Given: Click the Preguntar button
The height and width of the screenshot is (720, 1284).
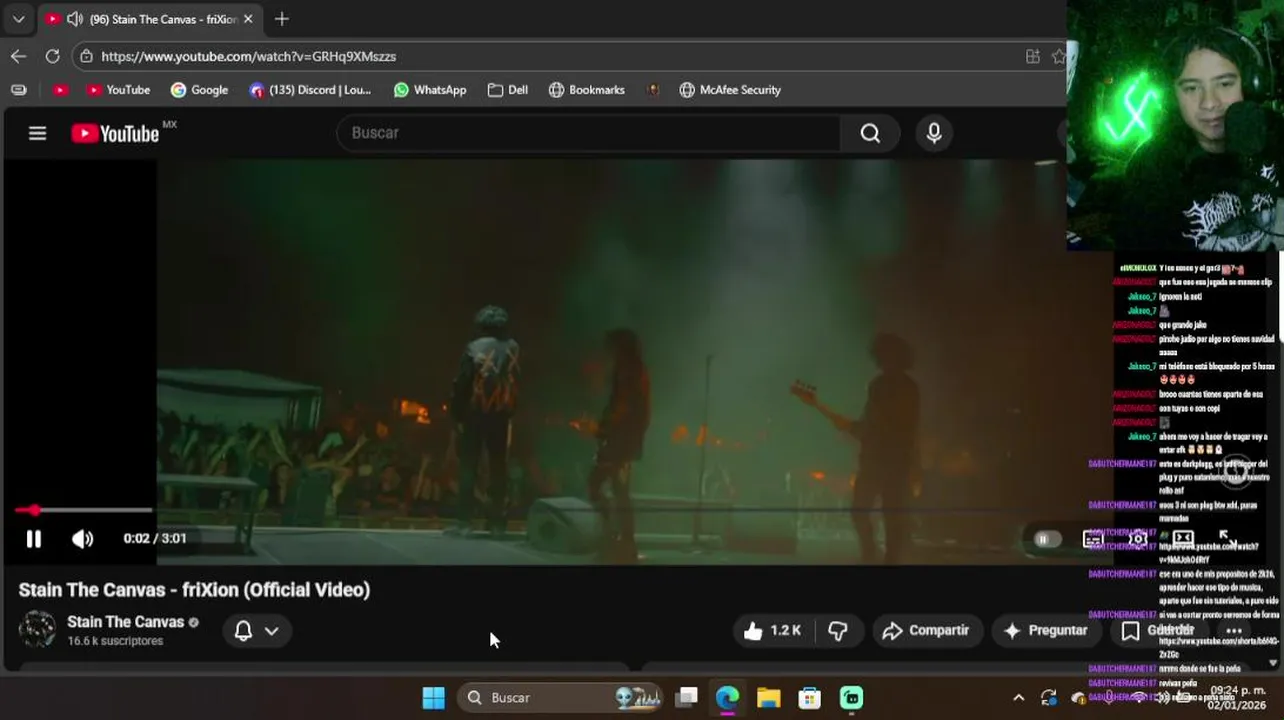Looking at the screenshot, I should (1045, 631).
